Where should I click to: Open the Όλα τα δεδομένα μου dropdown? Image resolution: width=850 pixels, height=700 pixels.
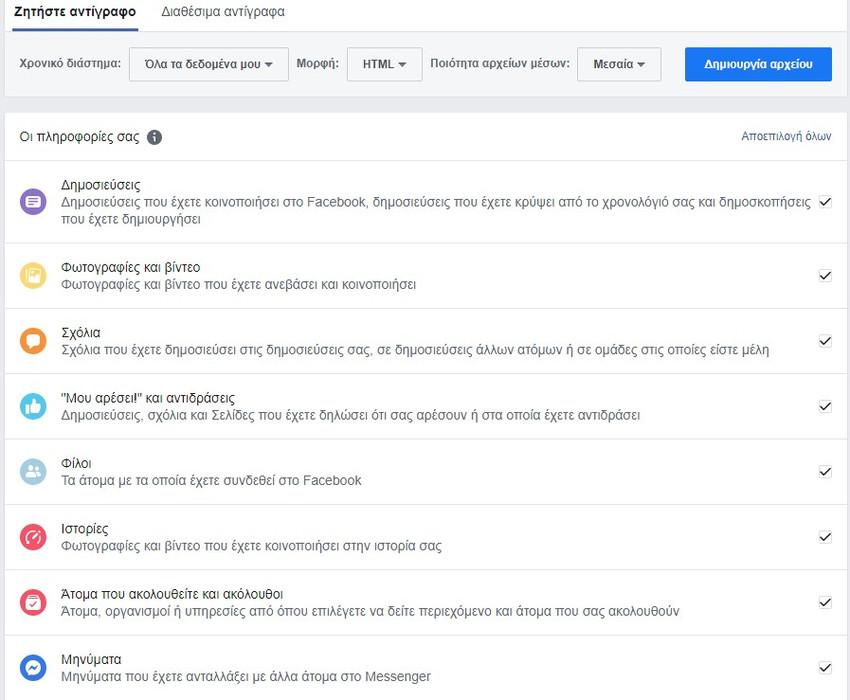209,64
